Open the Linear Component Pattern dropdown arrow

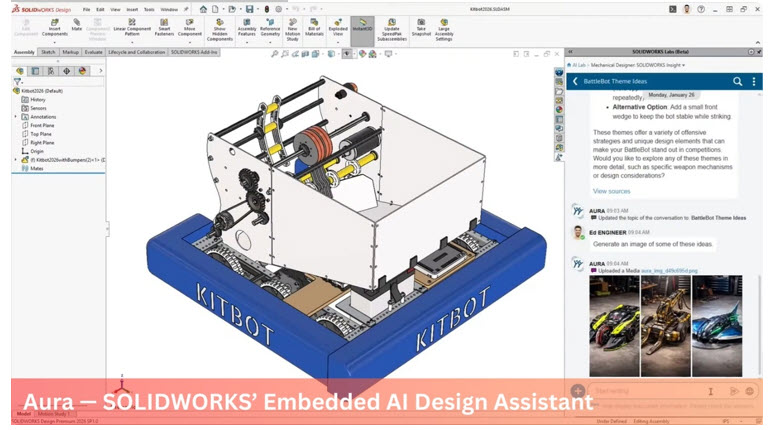(x=132, y=41)
